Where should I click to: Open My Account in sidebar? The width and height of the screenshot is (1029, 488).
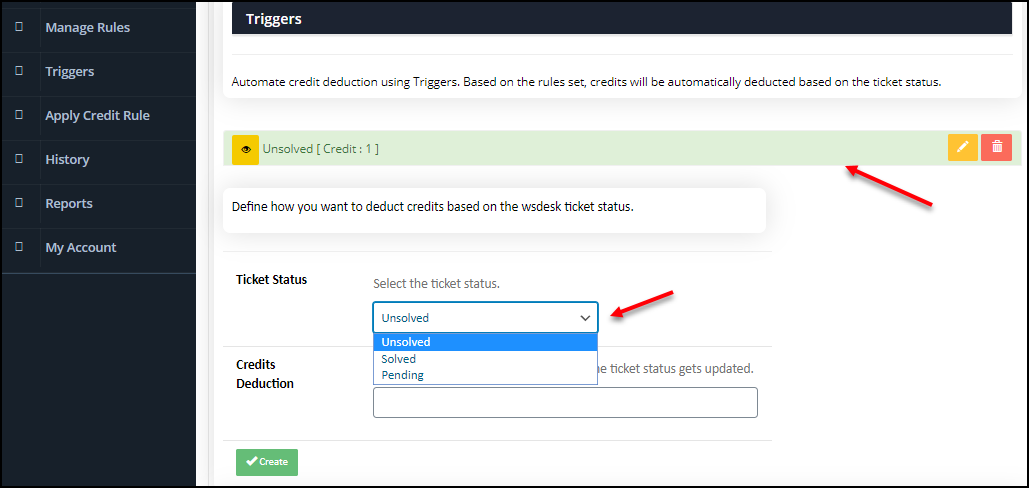(x=81, y=247)
